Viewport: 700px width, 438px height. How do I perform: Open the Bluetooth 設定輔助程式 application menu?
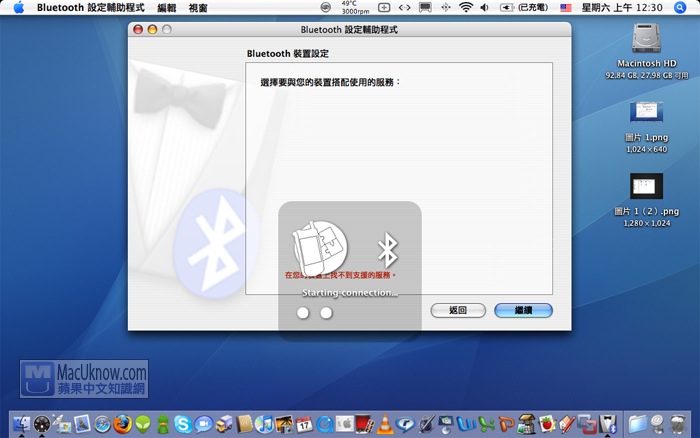click(x=91, y=8)
